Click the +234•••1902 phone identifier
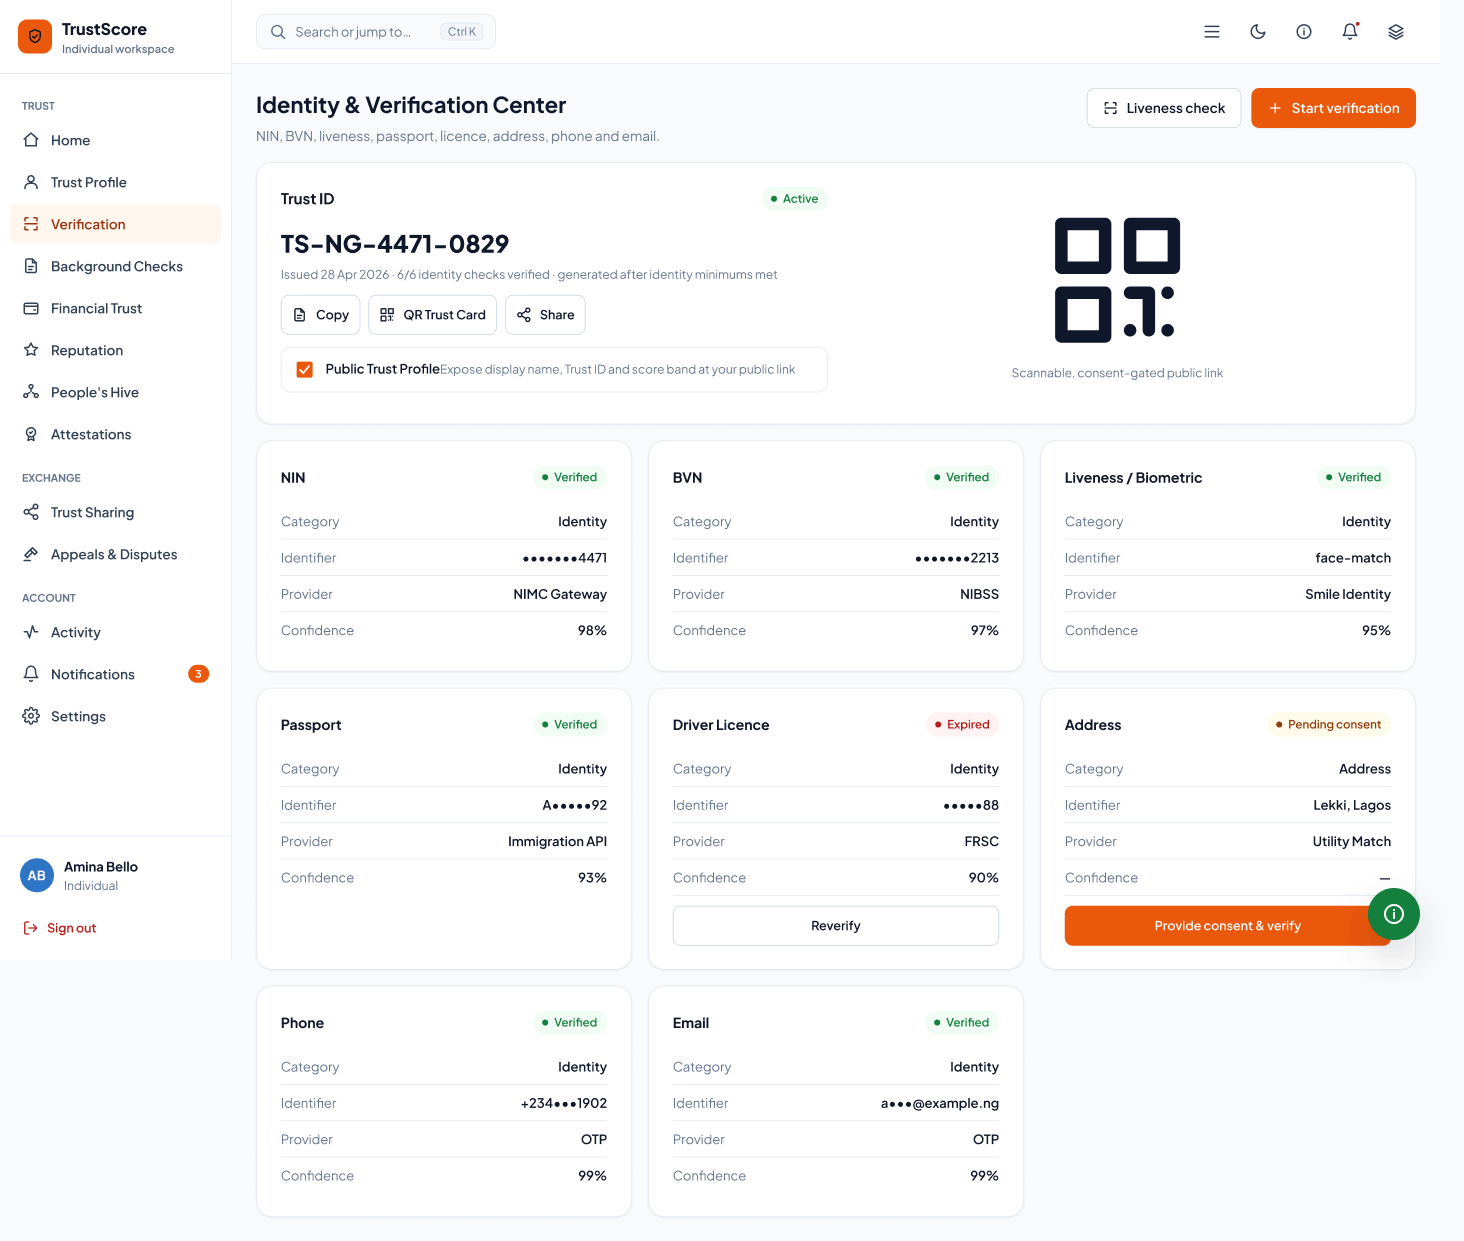Screen dimensions: 1464x1241 [564, 1103]
